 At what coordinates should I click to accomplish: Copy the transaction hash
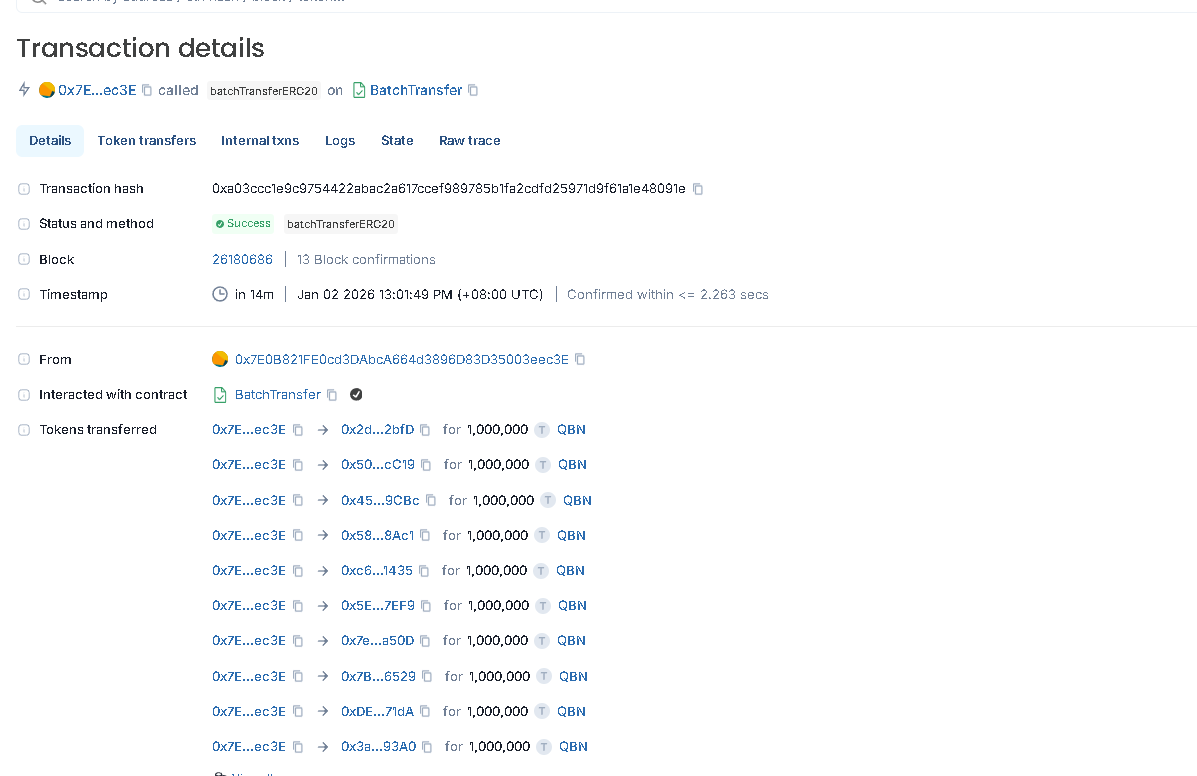pyautogui.click(x=698, y=188)
